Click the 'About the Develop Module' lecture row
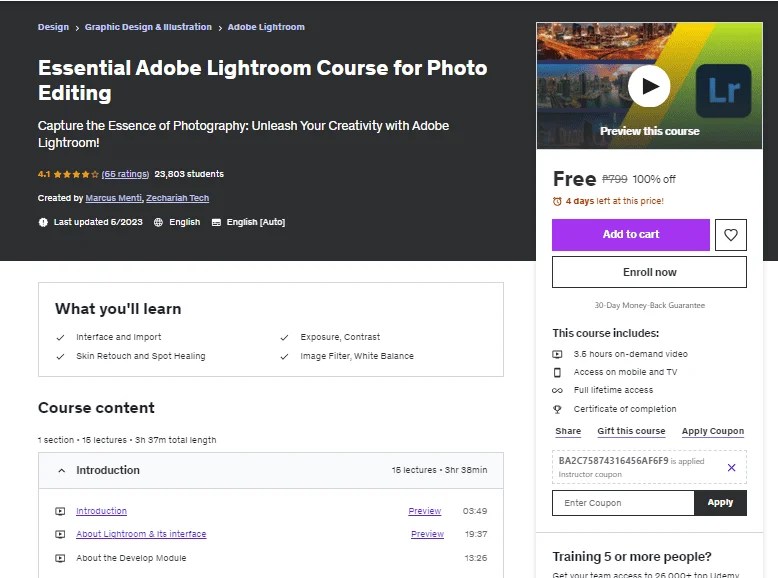This screenshot has height=578, width=778. pyautogui.click(x=271, y=558)
